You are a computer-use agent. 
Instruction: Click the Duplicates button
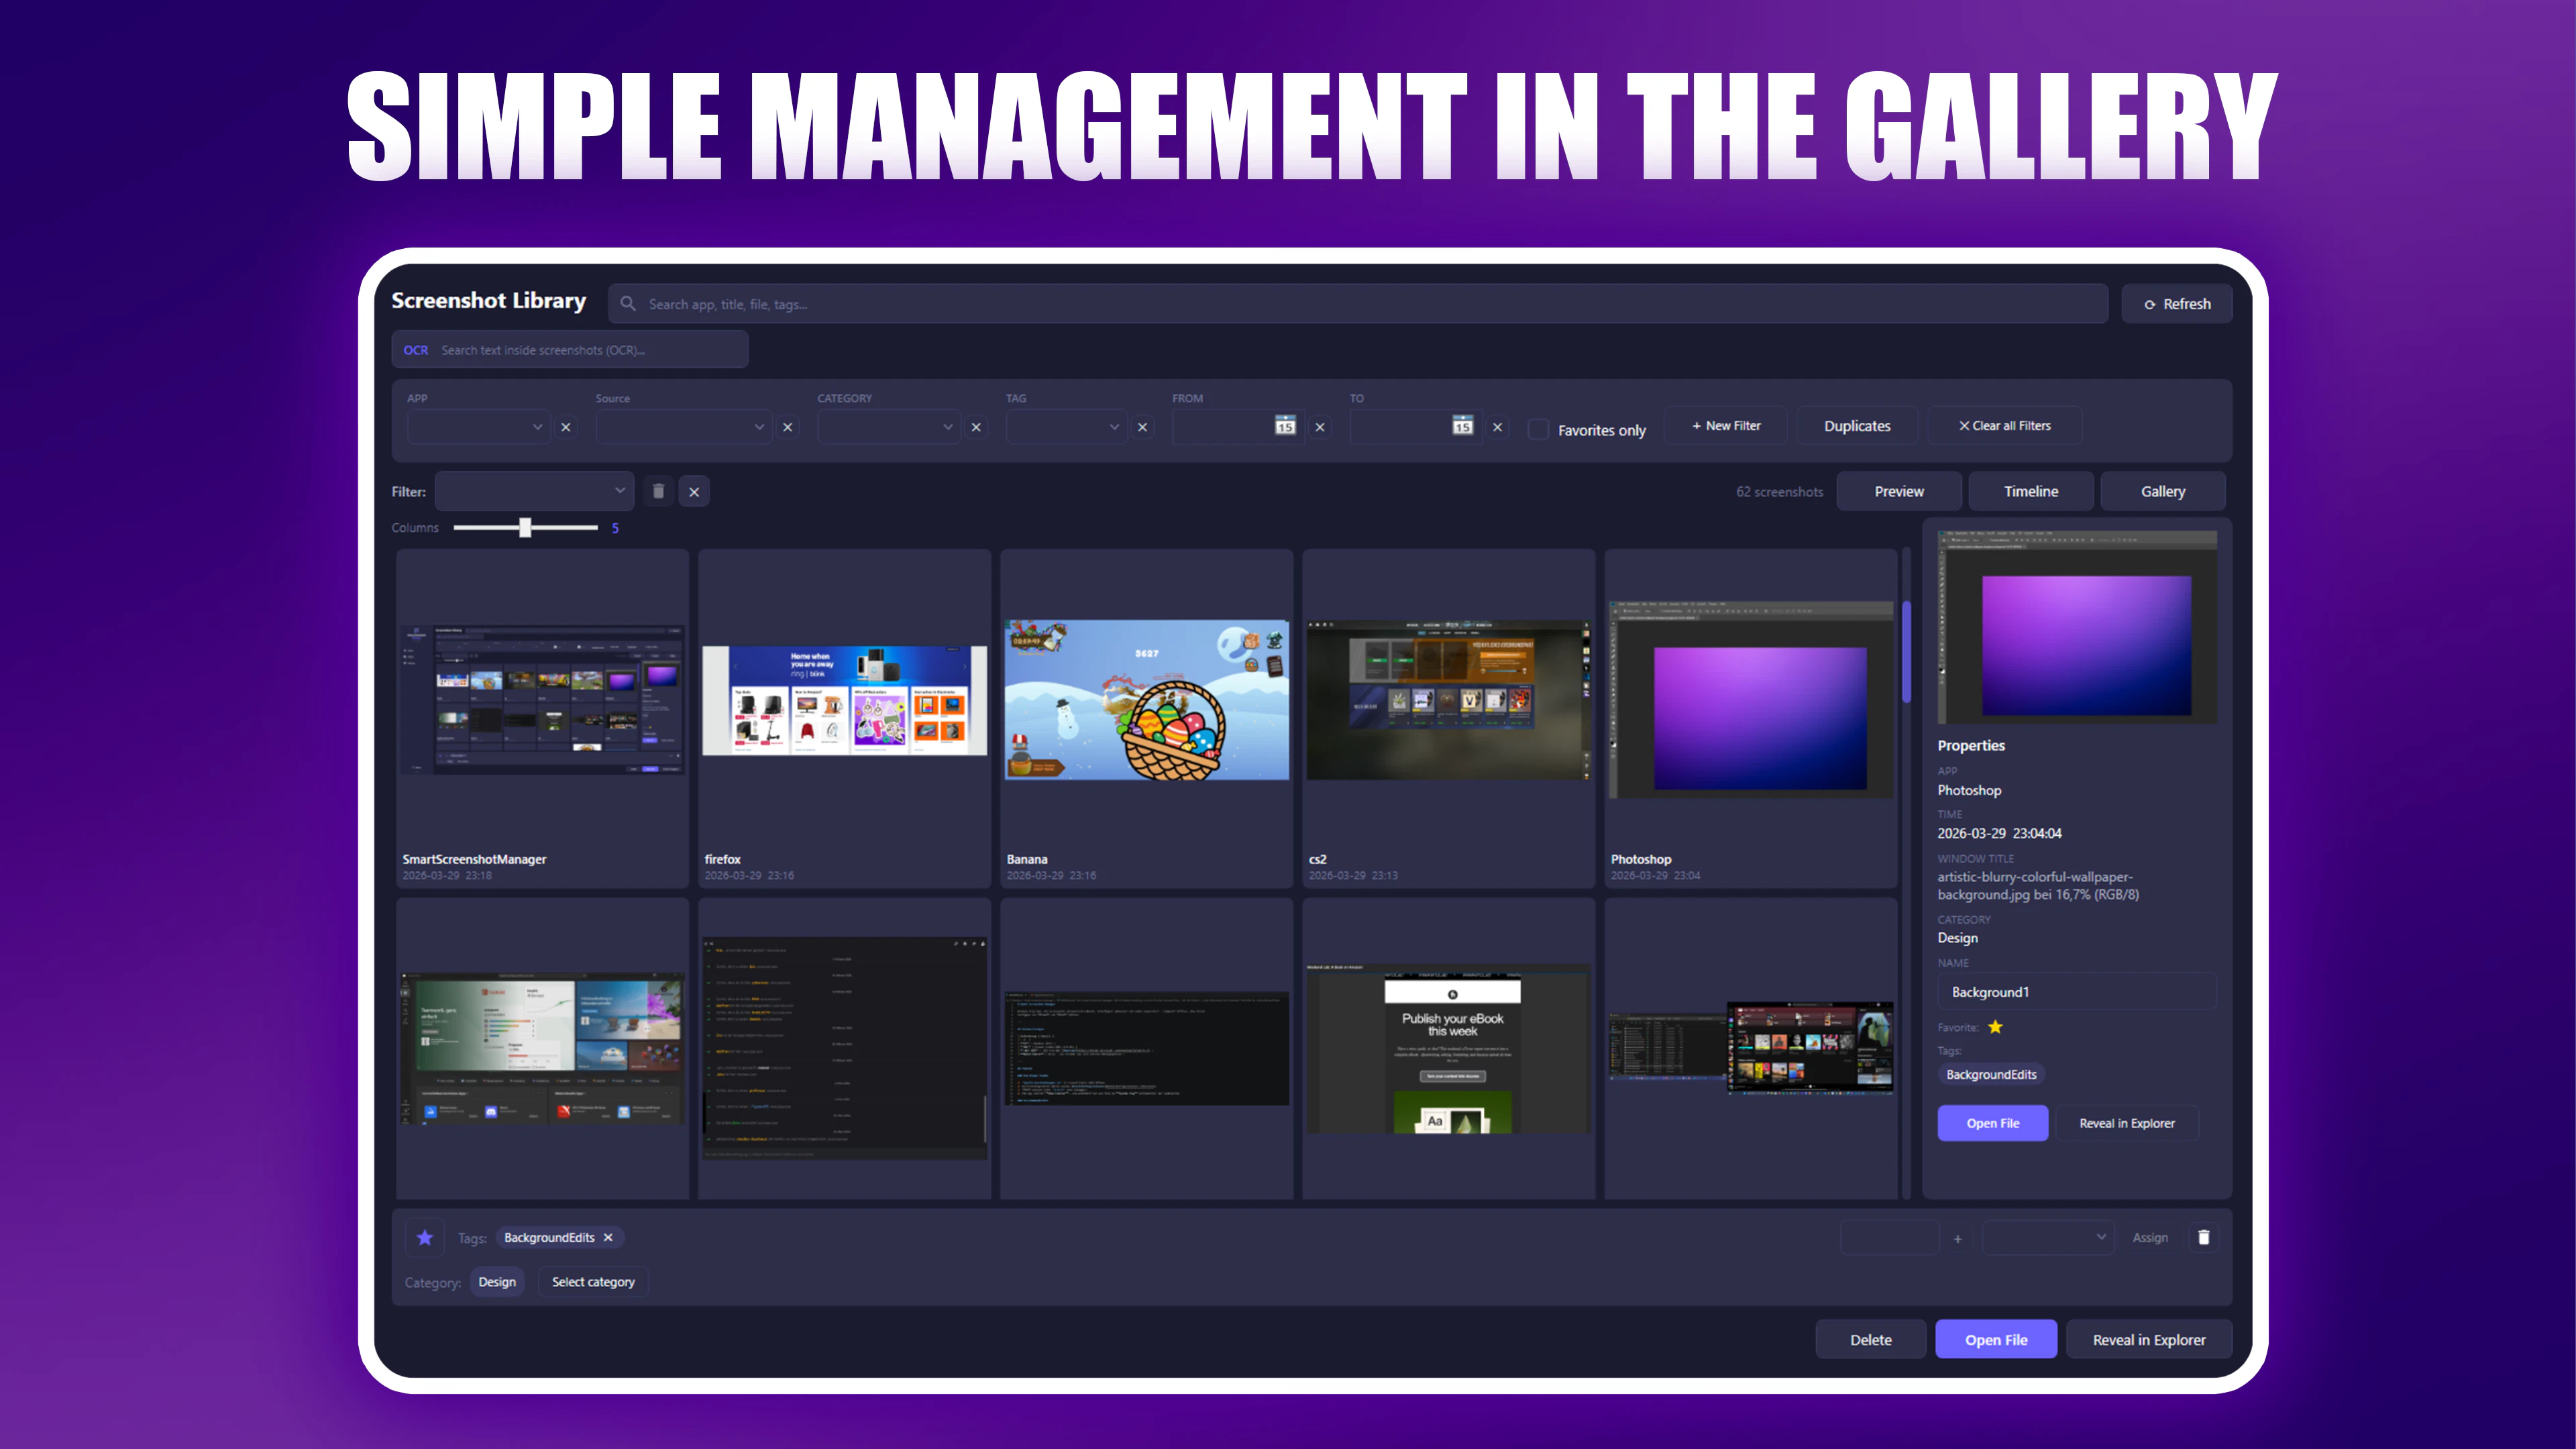point(1856,426)
